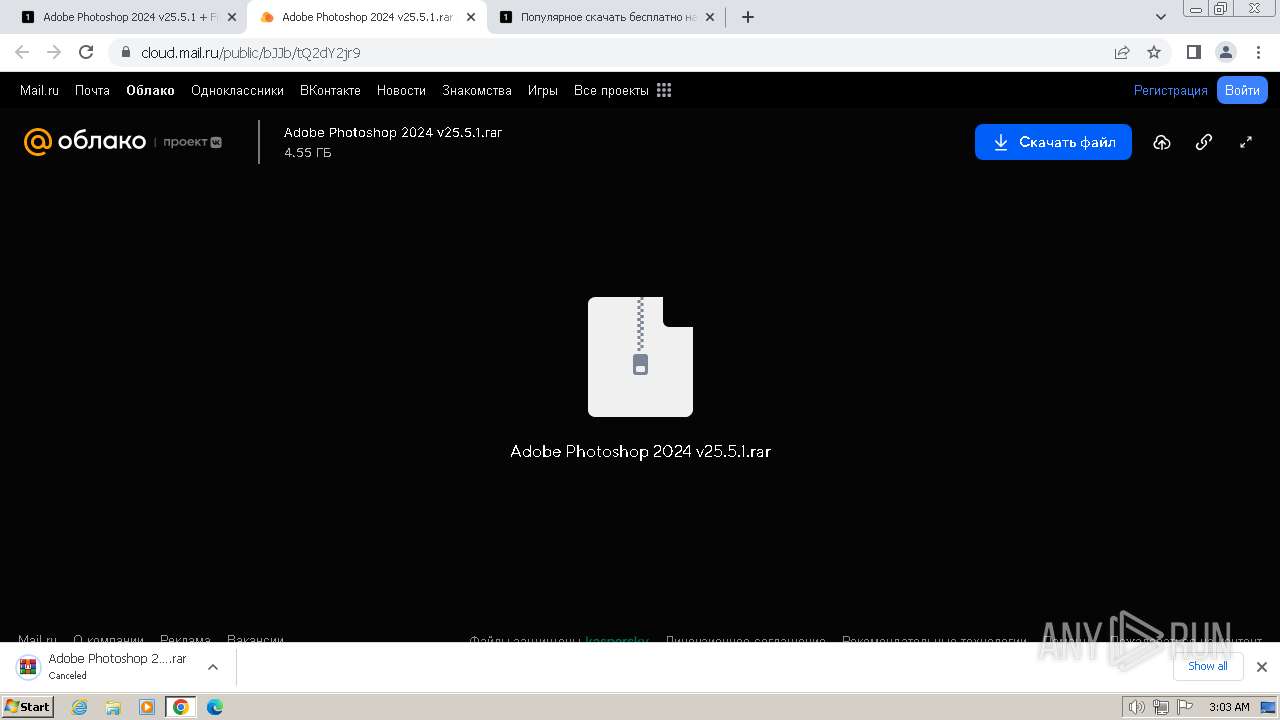The height and width of the screenshot is (720, 1280).
Task: Toggle fullscreen with expand arrows icon
Action: tap(1246, 142)
